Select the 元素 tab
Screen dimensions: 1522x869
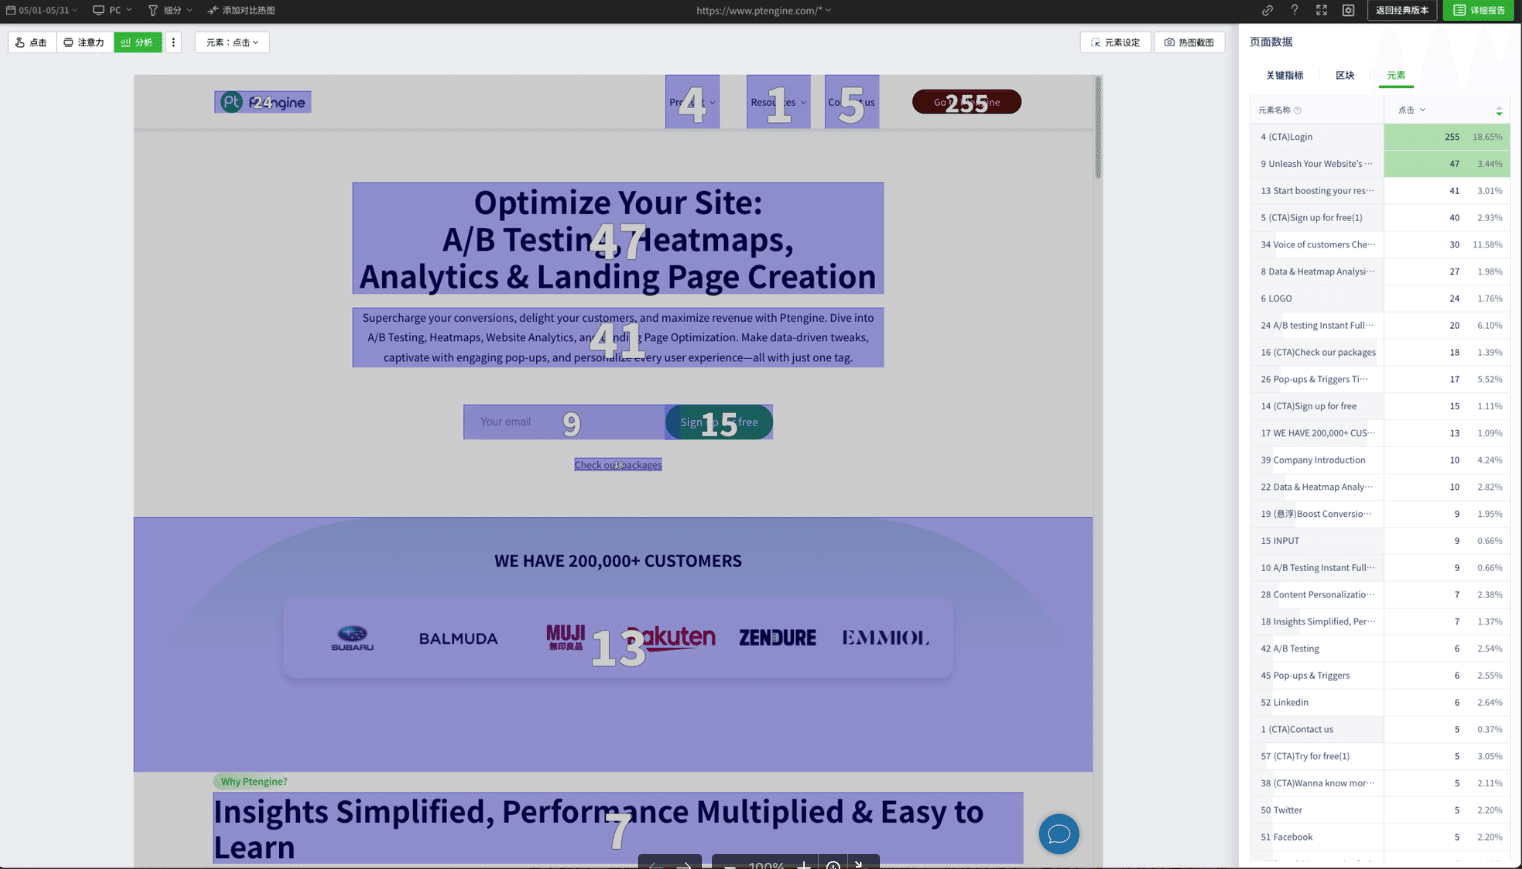[1396, 75]
